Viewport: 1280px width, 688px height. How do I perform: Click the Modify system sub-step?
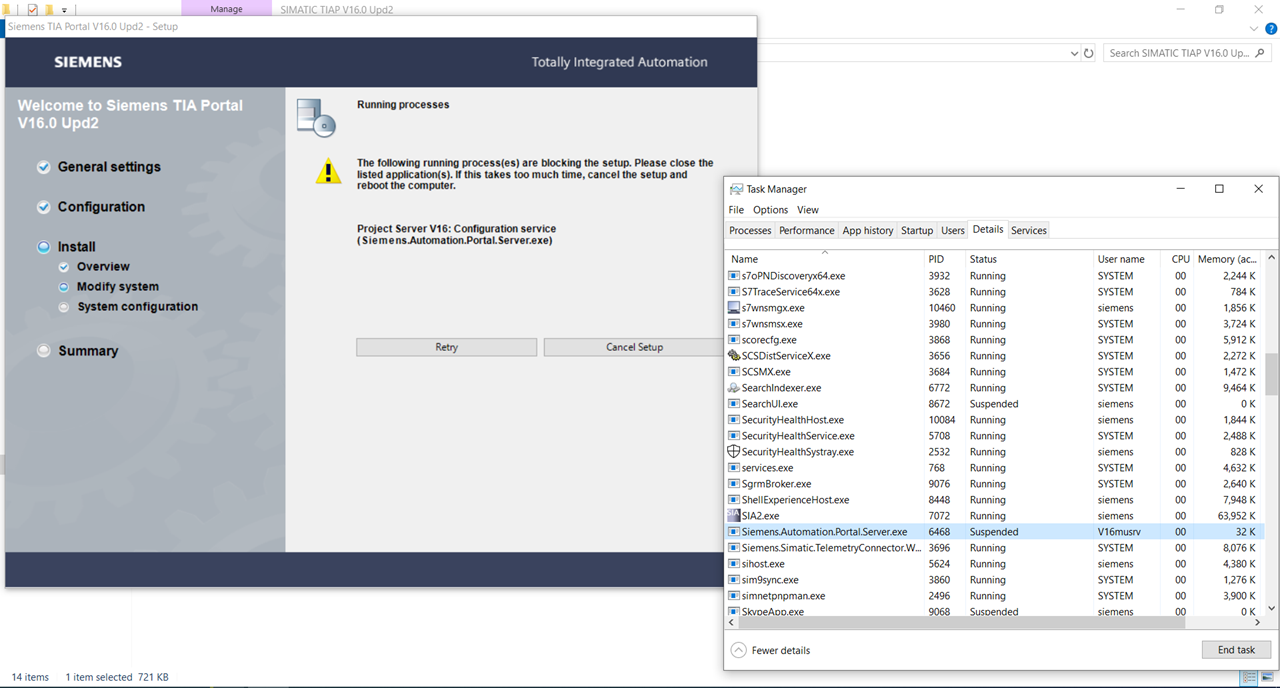(118, 287)
